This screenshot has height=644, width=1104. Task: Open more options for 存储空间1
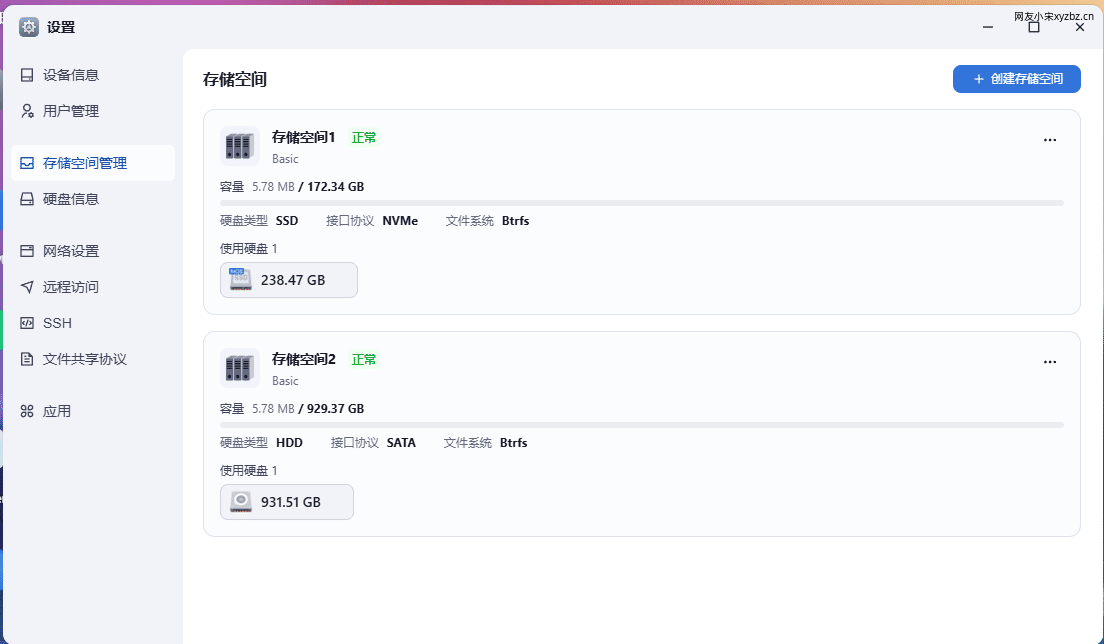1050,140
